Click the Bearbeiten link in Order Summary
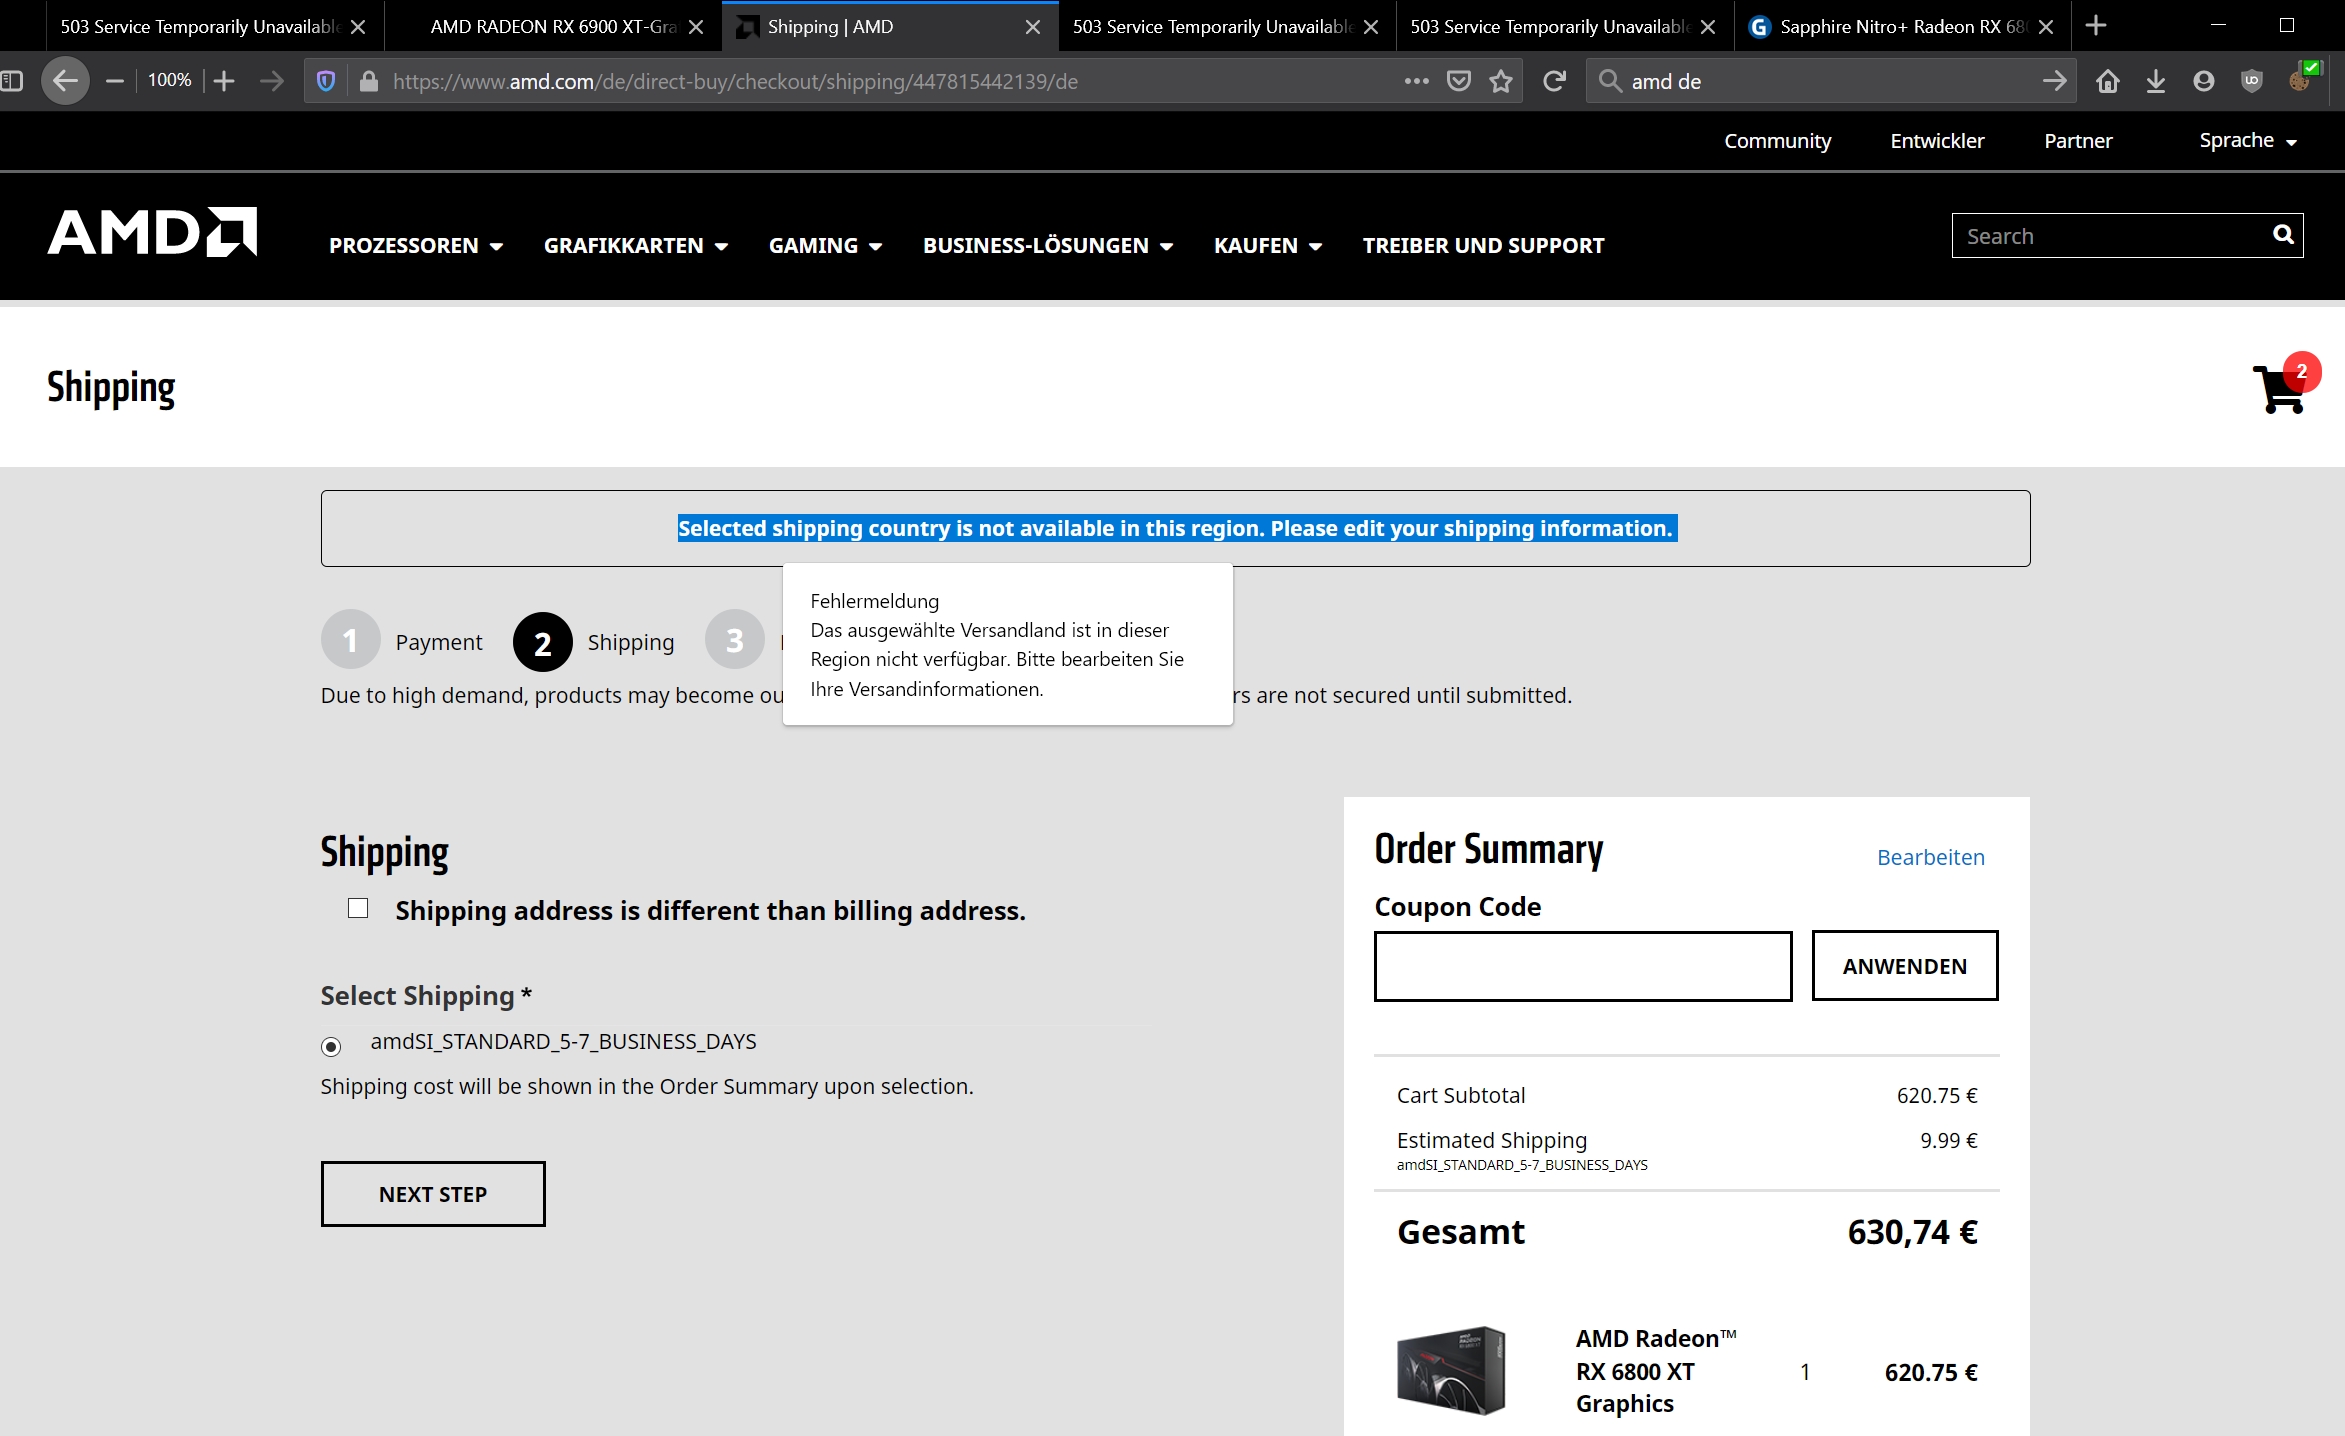The image size is (2345, 1436). (1930, 857)
